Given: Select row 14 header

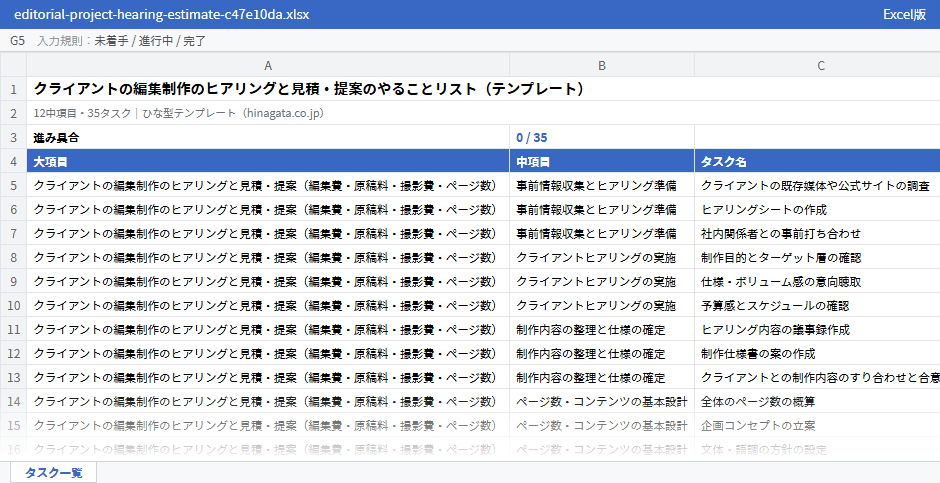Looking at the screenshot, I should pyautogui.click(x=13, y=401).
